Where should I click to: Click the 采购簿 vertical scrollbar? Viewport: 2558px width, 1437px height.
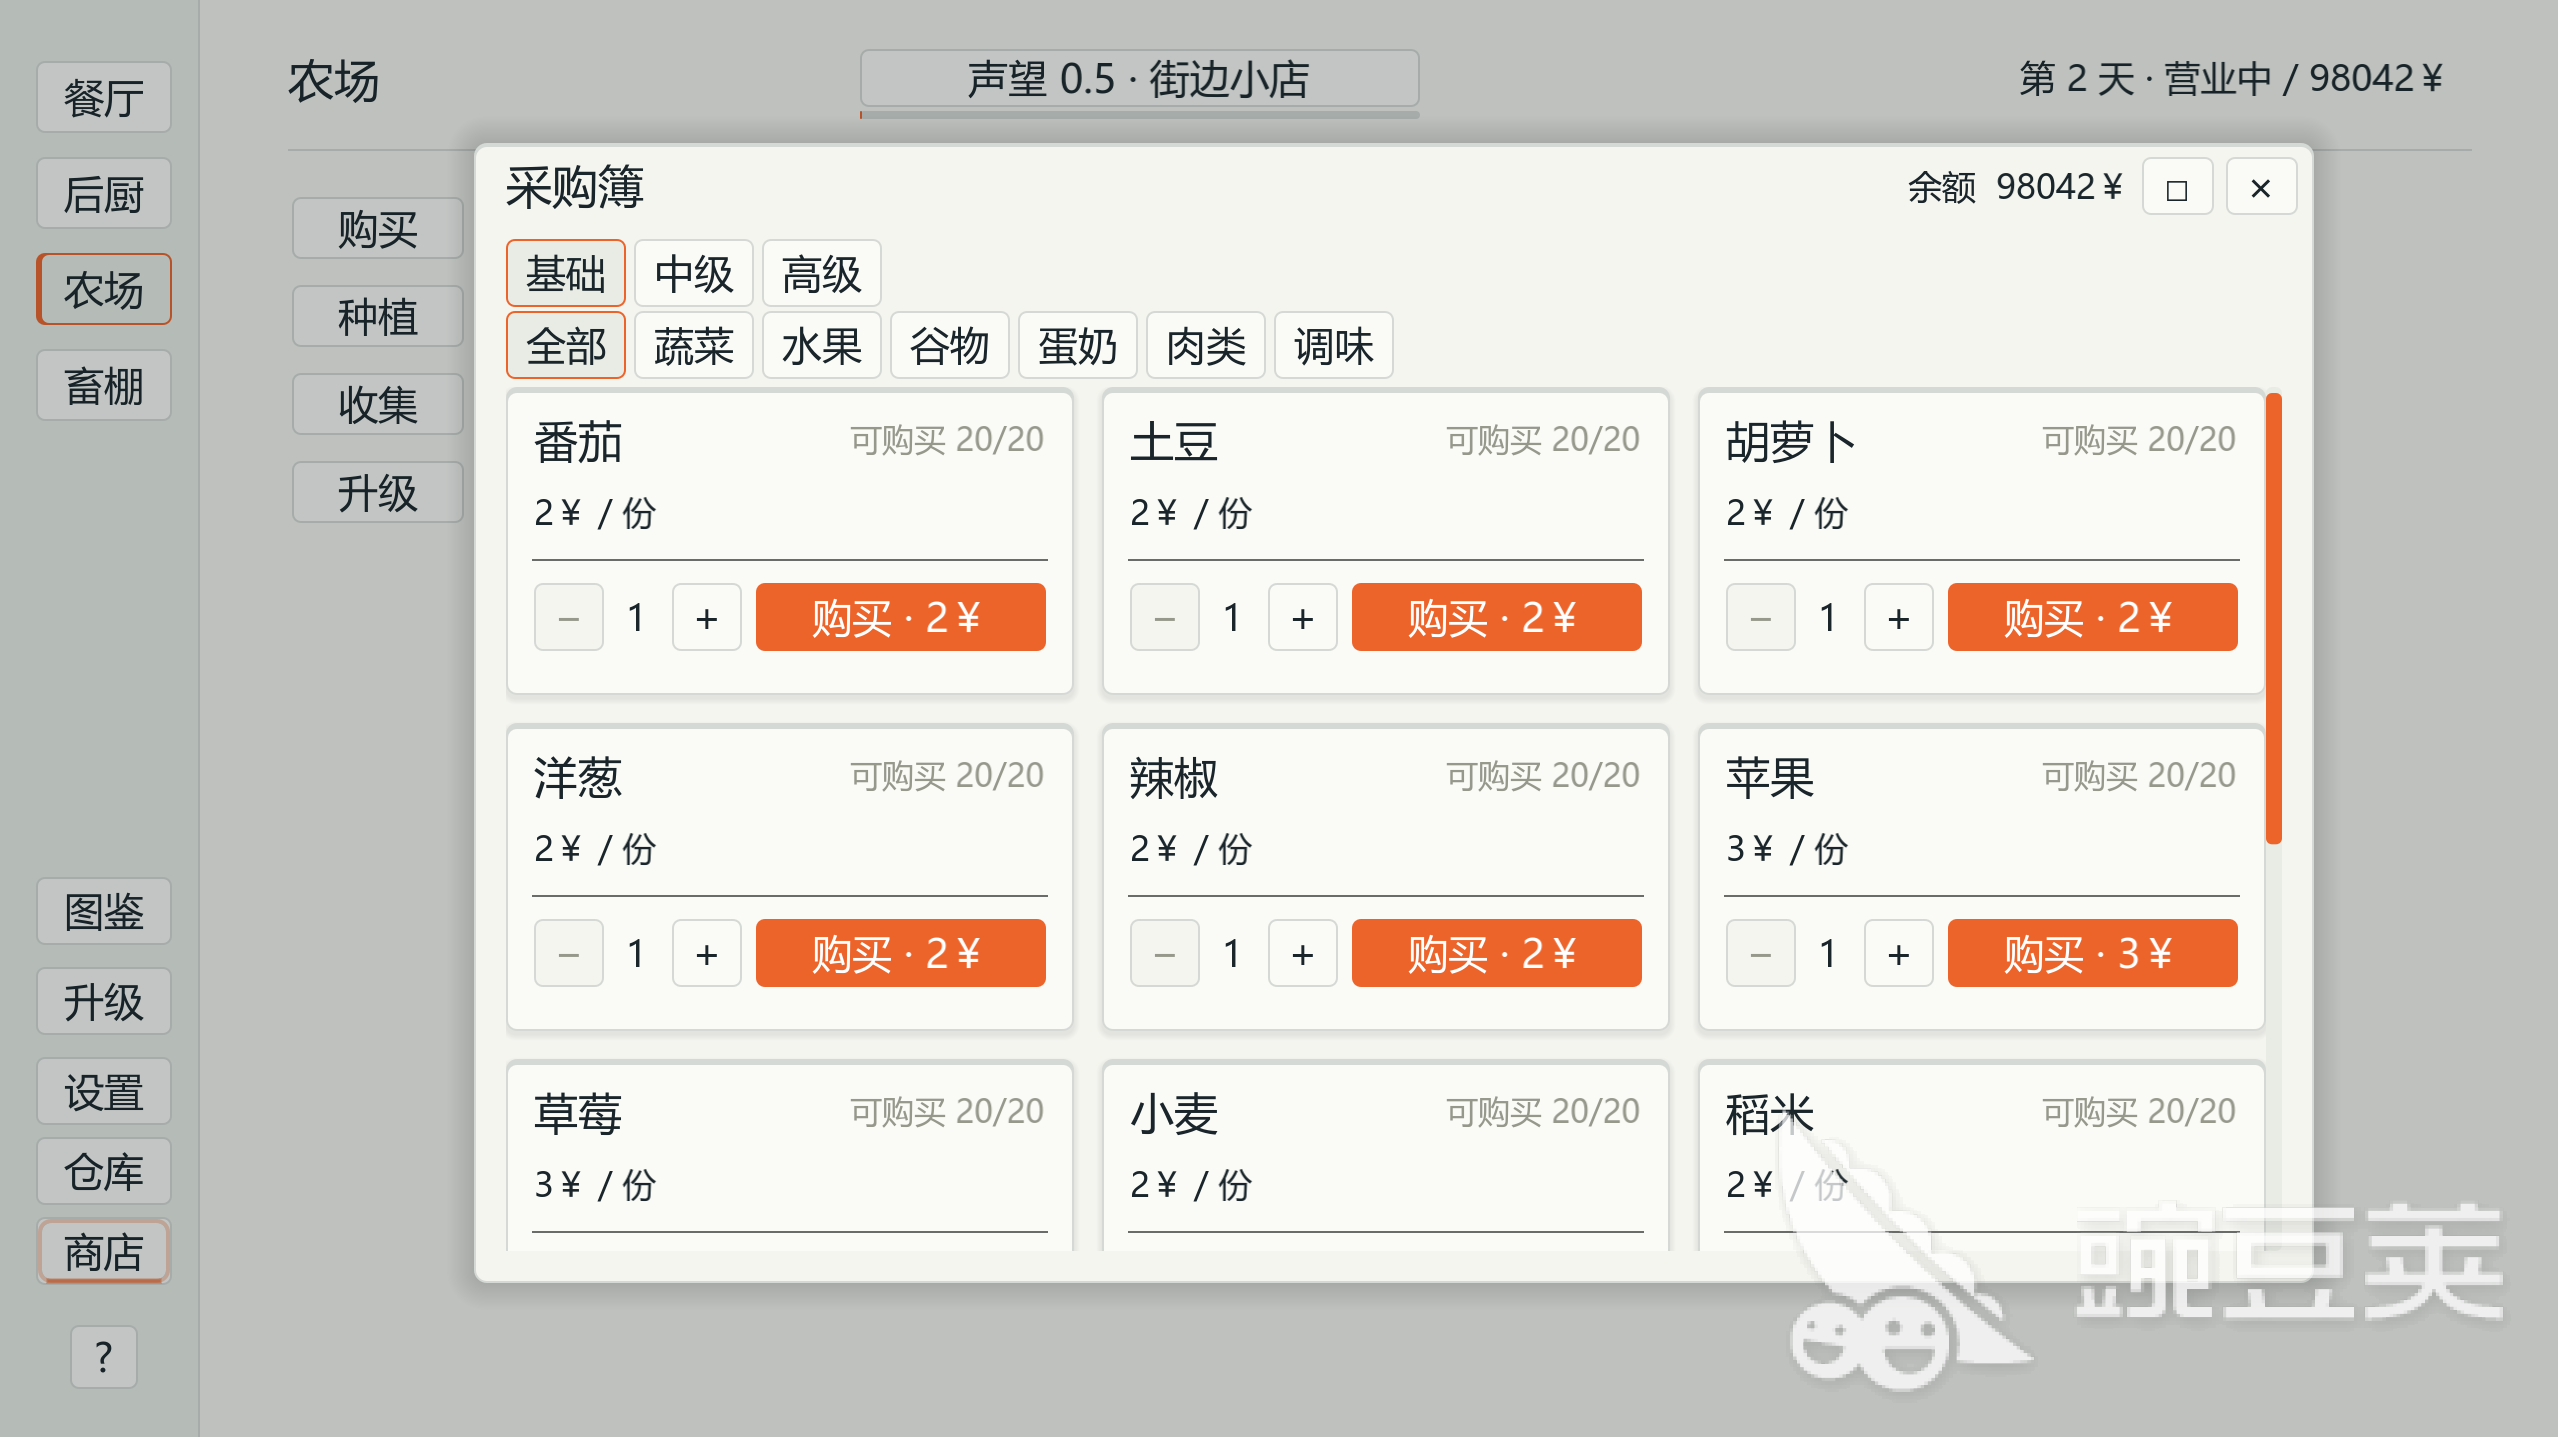coord(2273,618)
